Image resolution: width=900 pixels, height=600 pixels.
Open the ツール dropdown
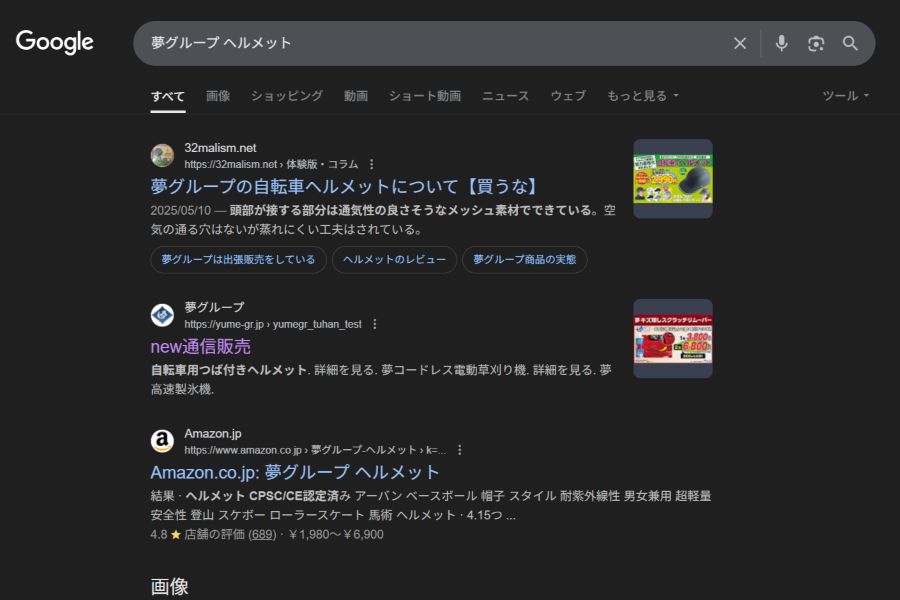[845, 96]
